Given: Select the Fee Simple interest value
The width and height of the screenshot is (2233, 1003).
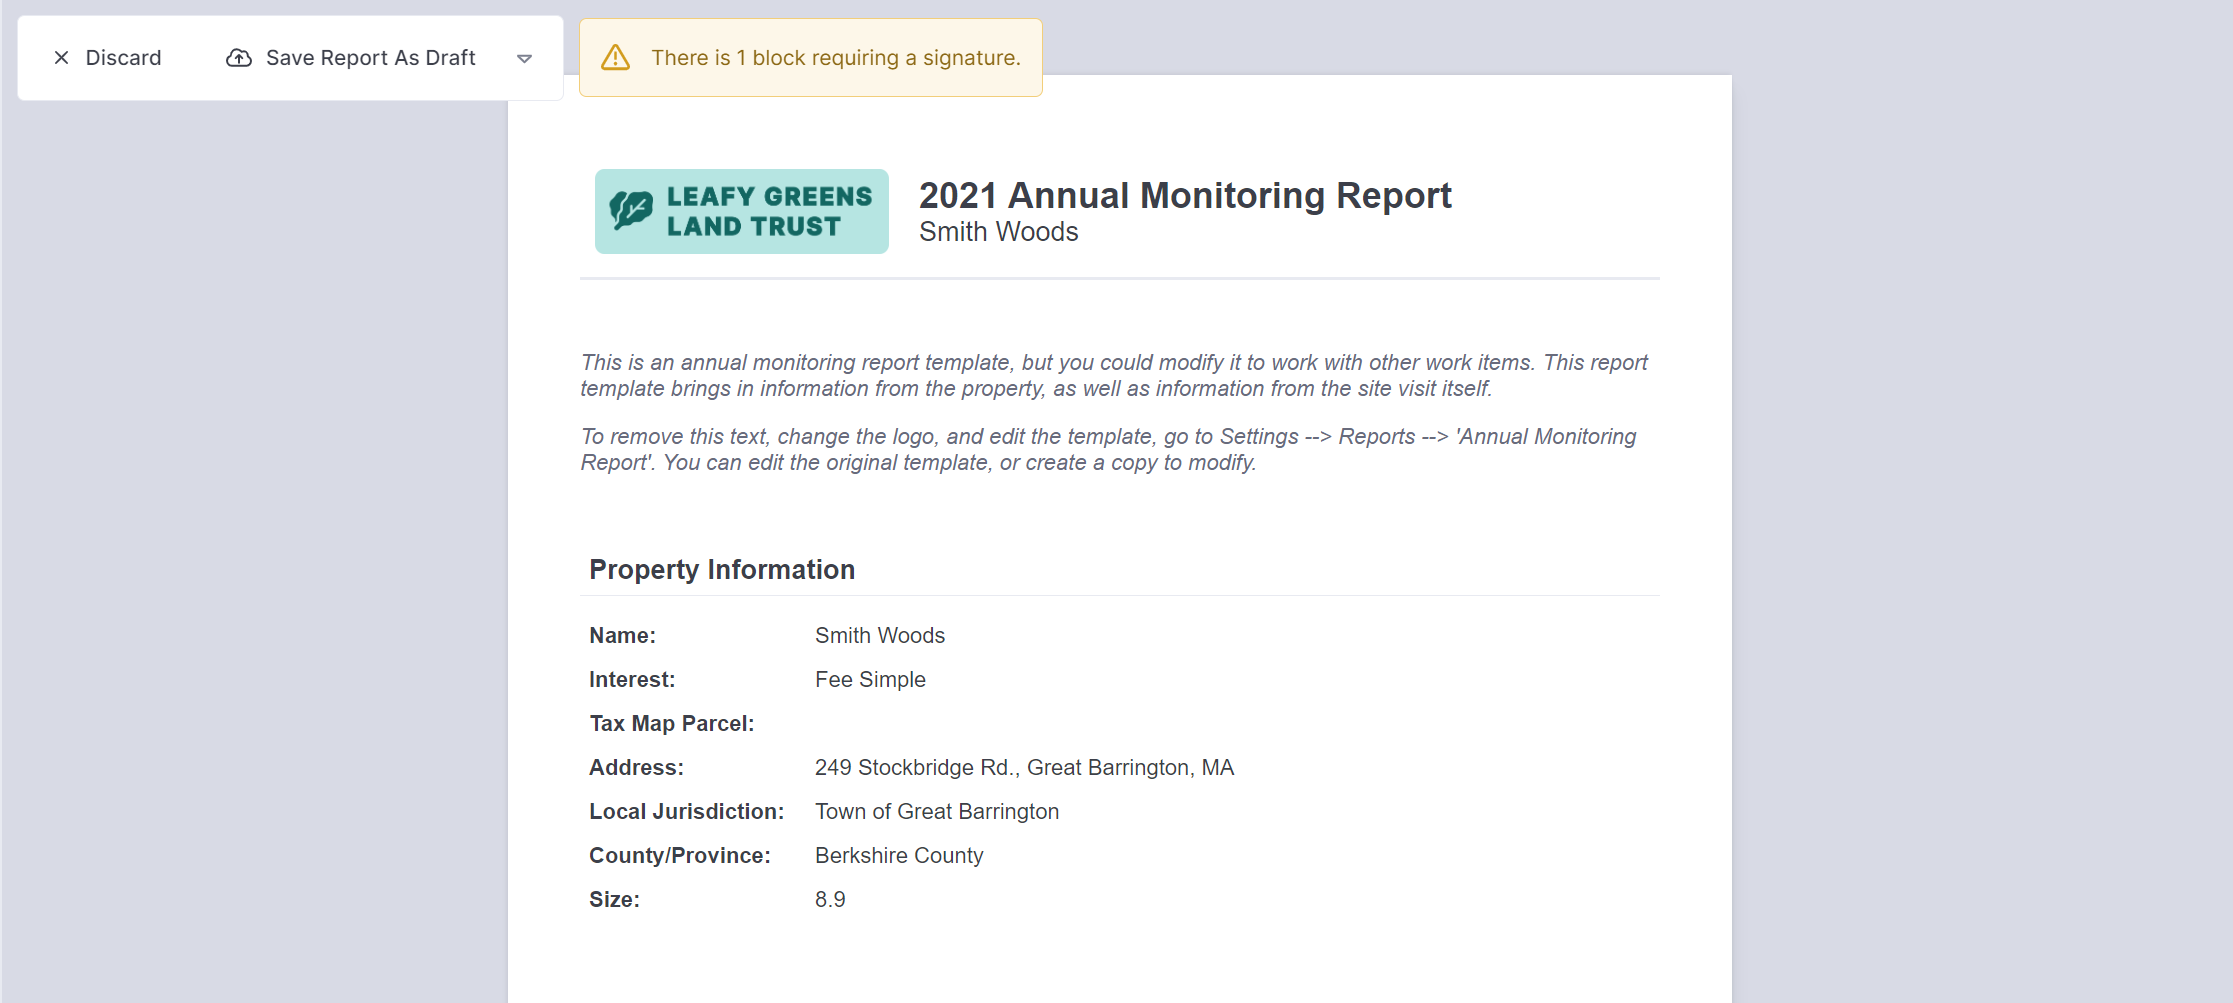Looking at the screenshot, I should click(870, 679).
